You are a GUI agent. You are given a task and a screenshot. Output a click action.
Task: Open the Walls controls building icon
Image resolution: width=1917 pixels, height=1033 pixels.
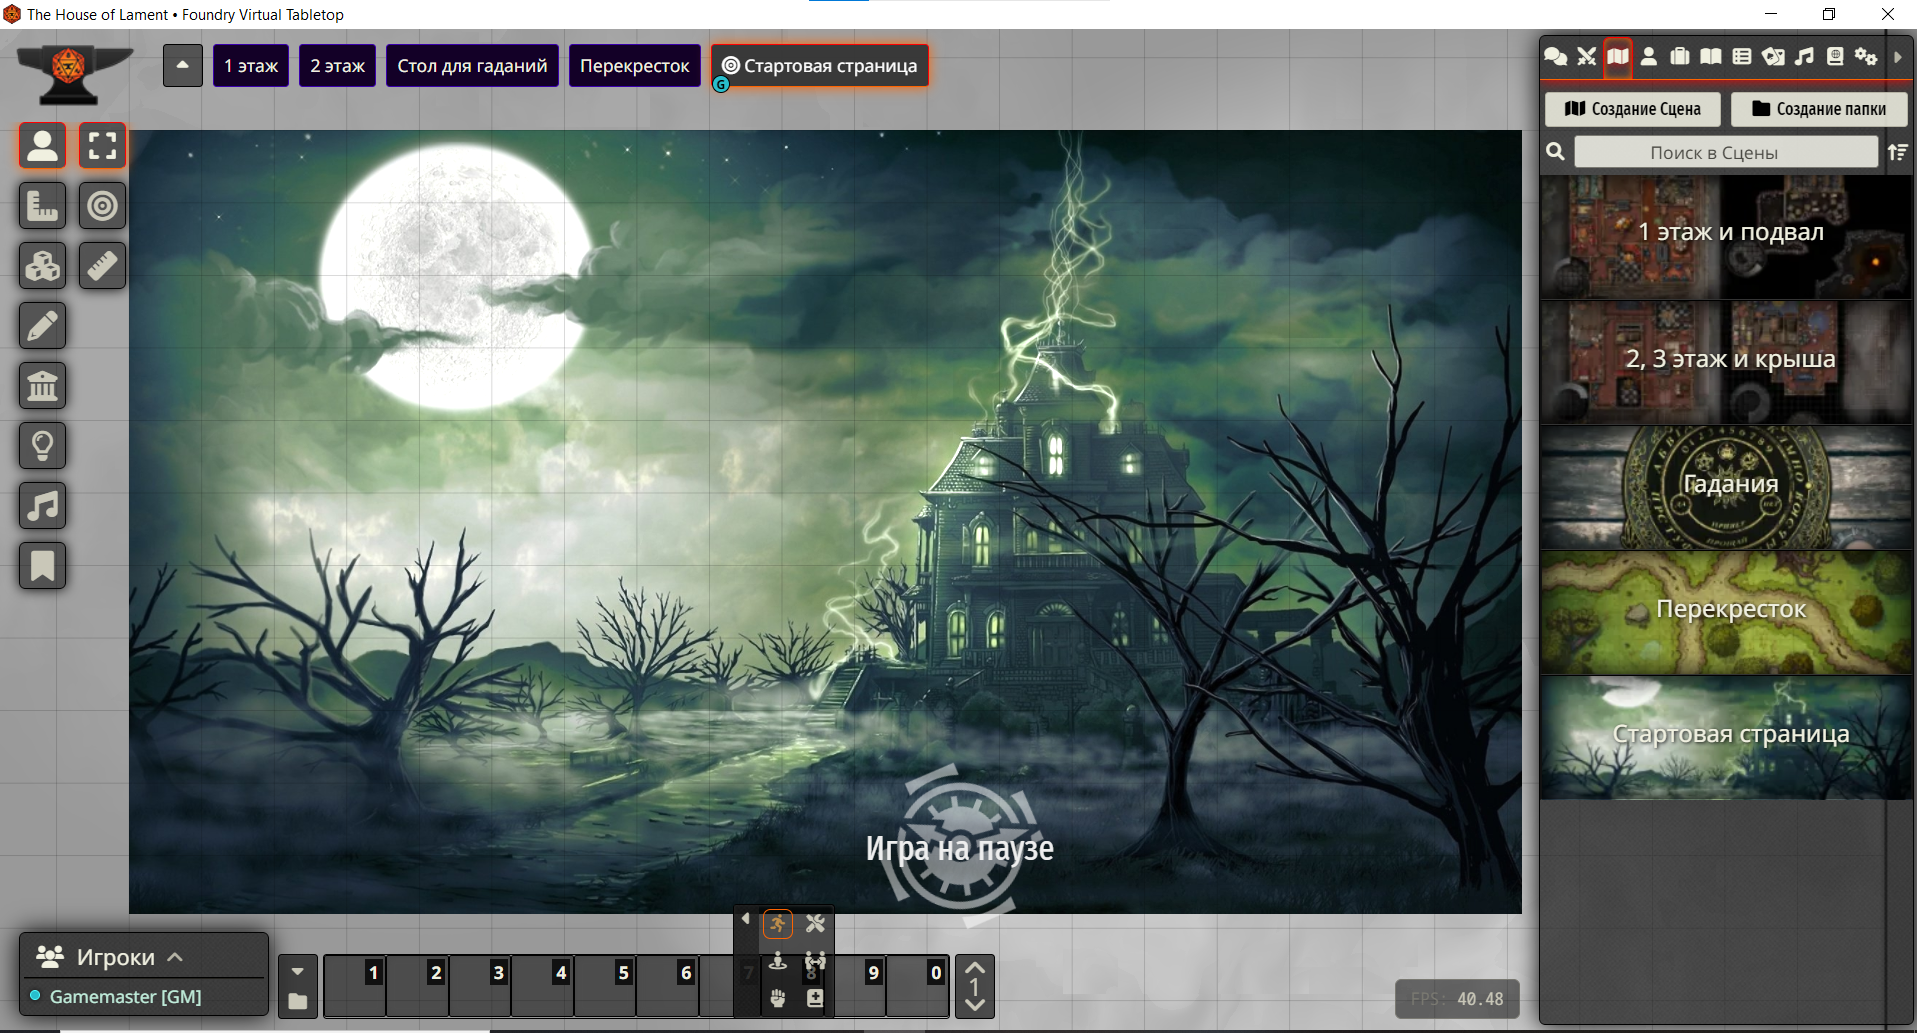click(43, 386)
